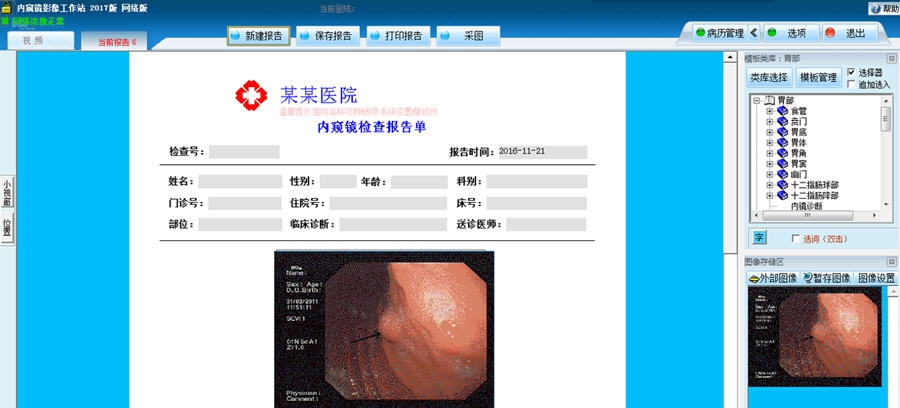Collapse the 胃部 root tree node
This screenshot has width=900, height=408.
tap(756, 100)
